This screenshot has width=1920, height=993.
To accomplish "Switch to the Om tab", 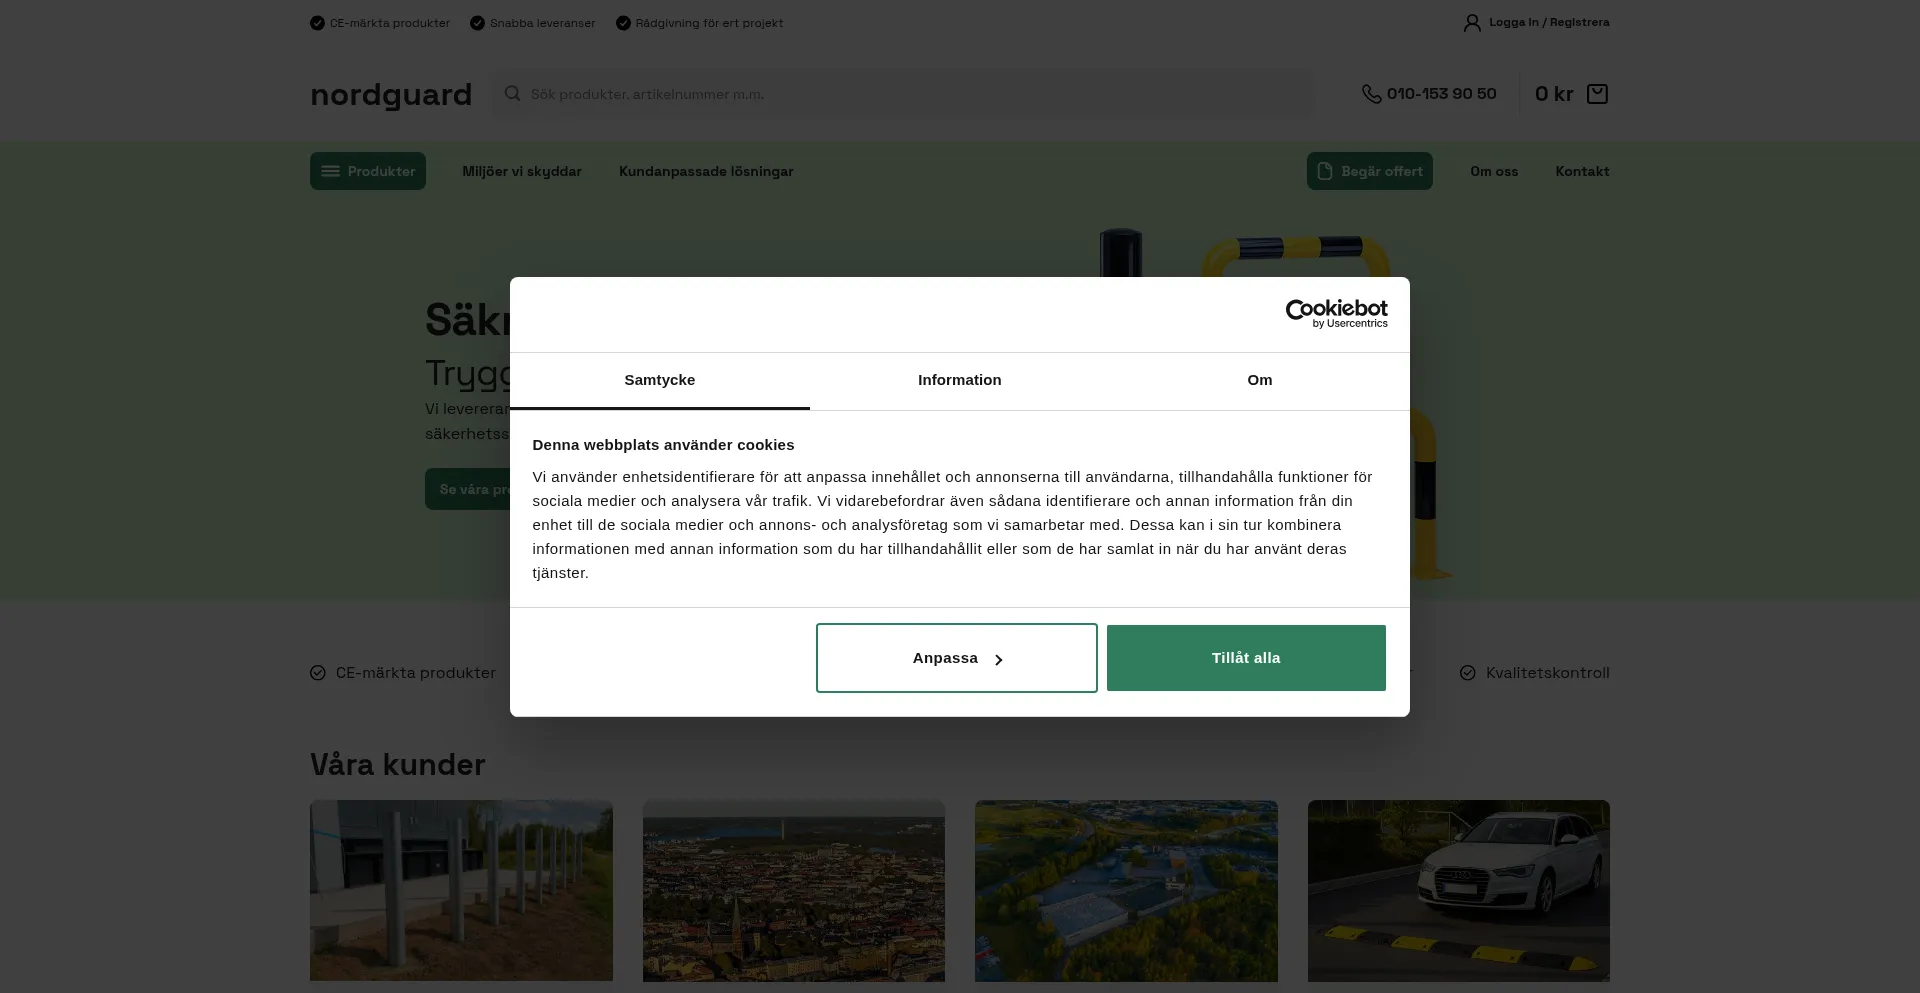I will click(1259, 380).
